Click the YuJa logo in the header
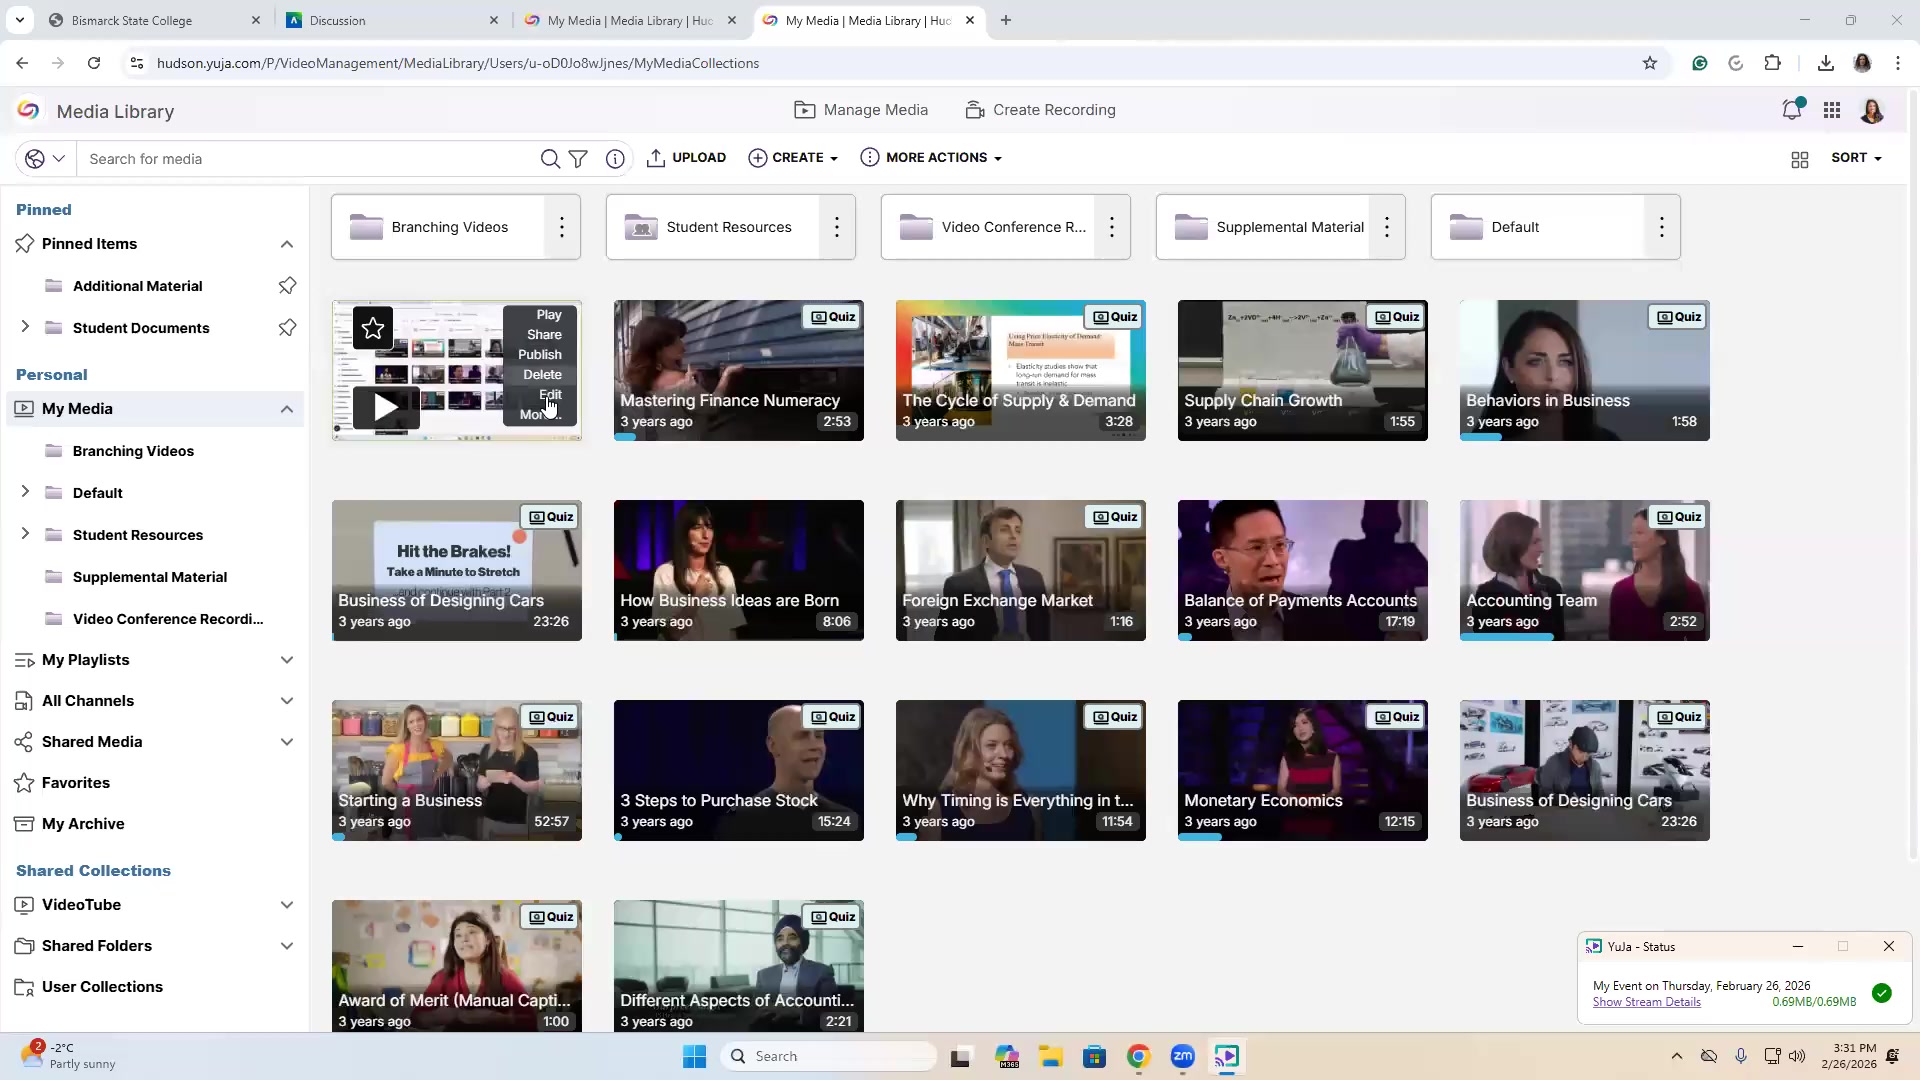Image resolution: width=1920 pixels, height=1080 pixels. point(28,110)
